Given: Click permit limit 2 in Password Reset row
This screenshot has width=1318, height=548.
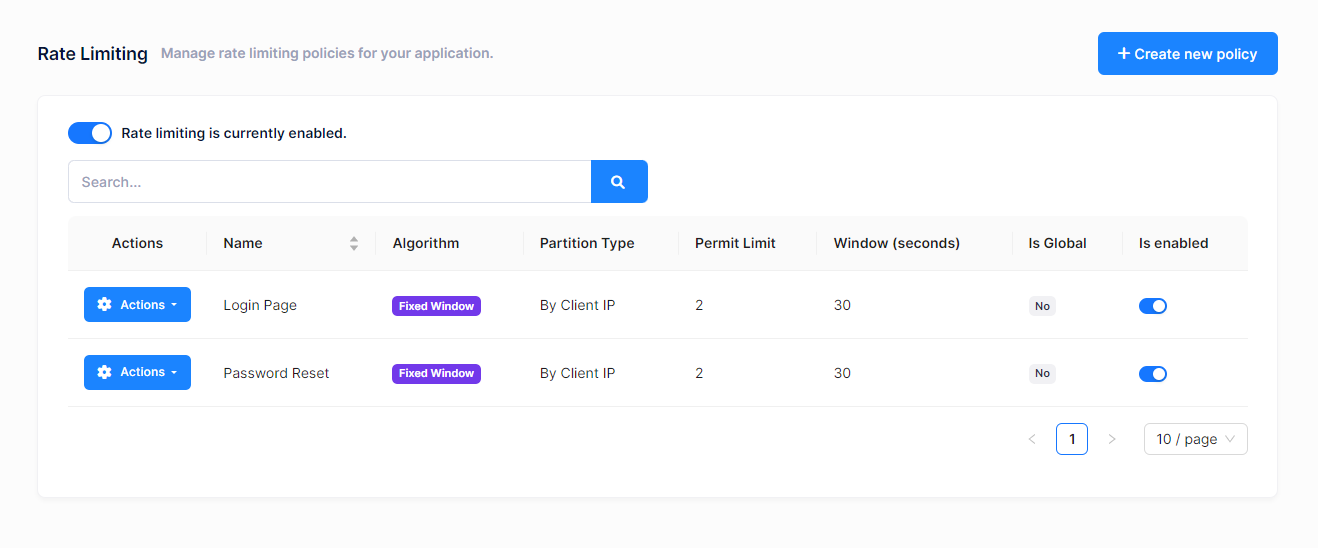Looking at the screenshot, I should coord(699,373).
